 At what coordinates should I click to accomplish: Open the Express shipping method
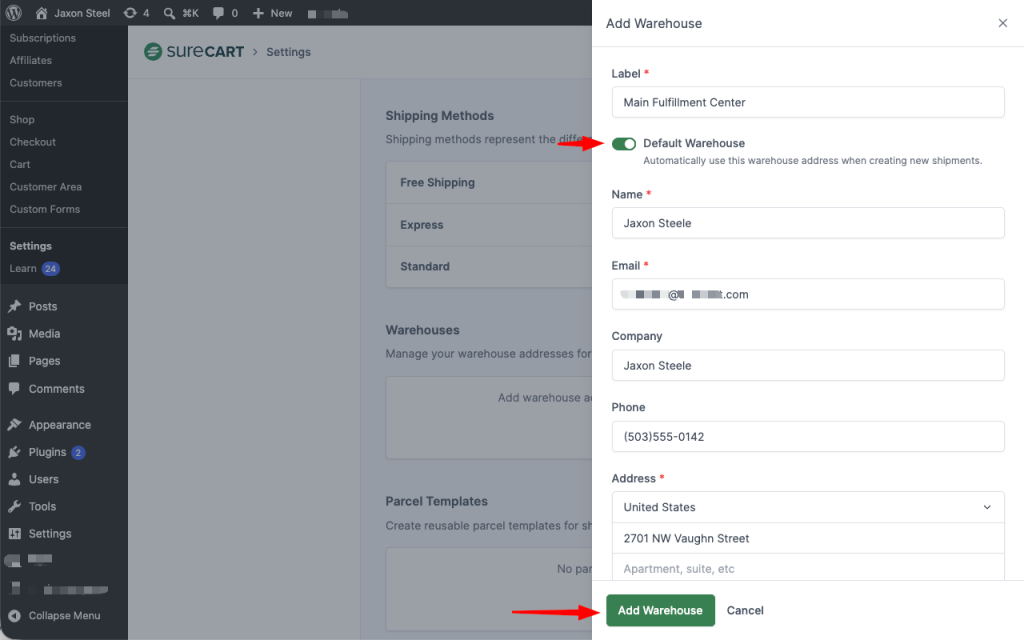click(489, 225)
